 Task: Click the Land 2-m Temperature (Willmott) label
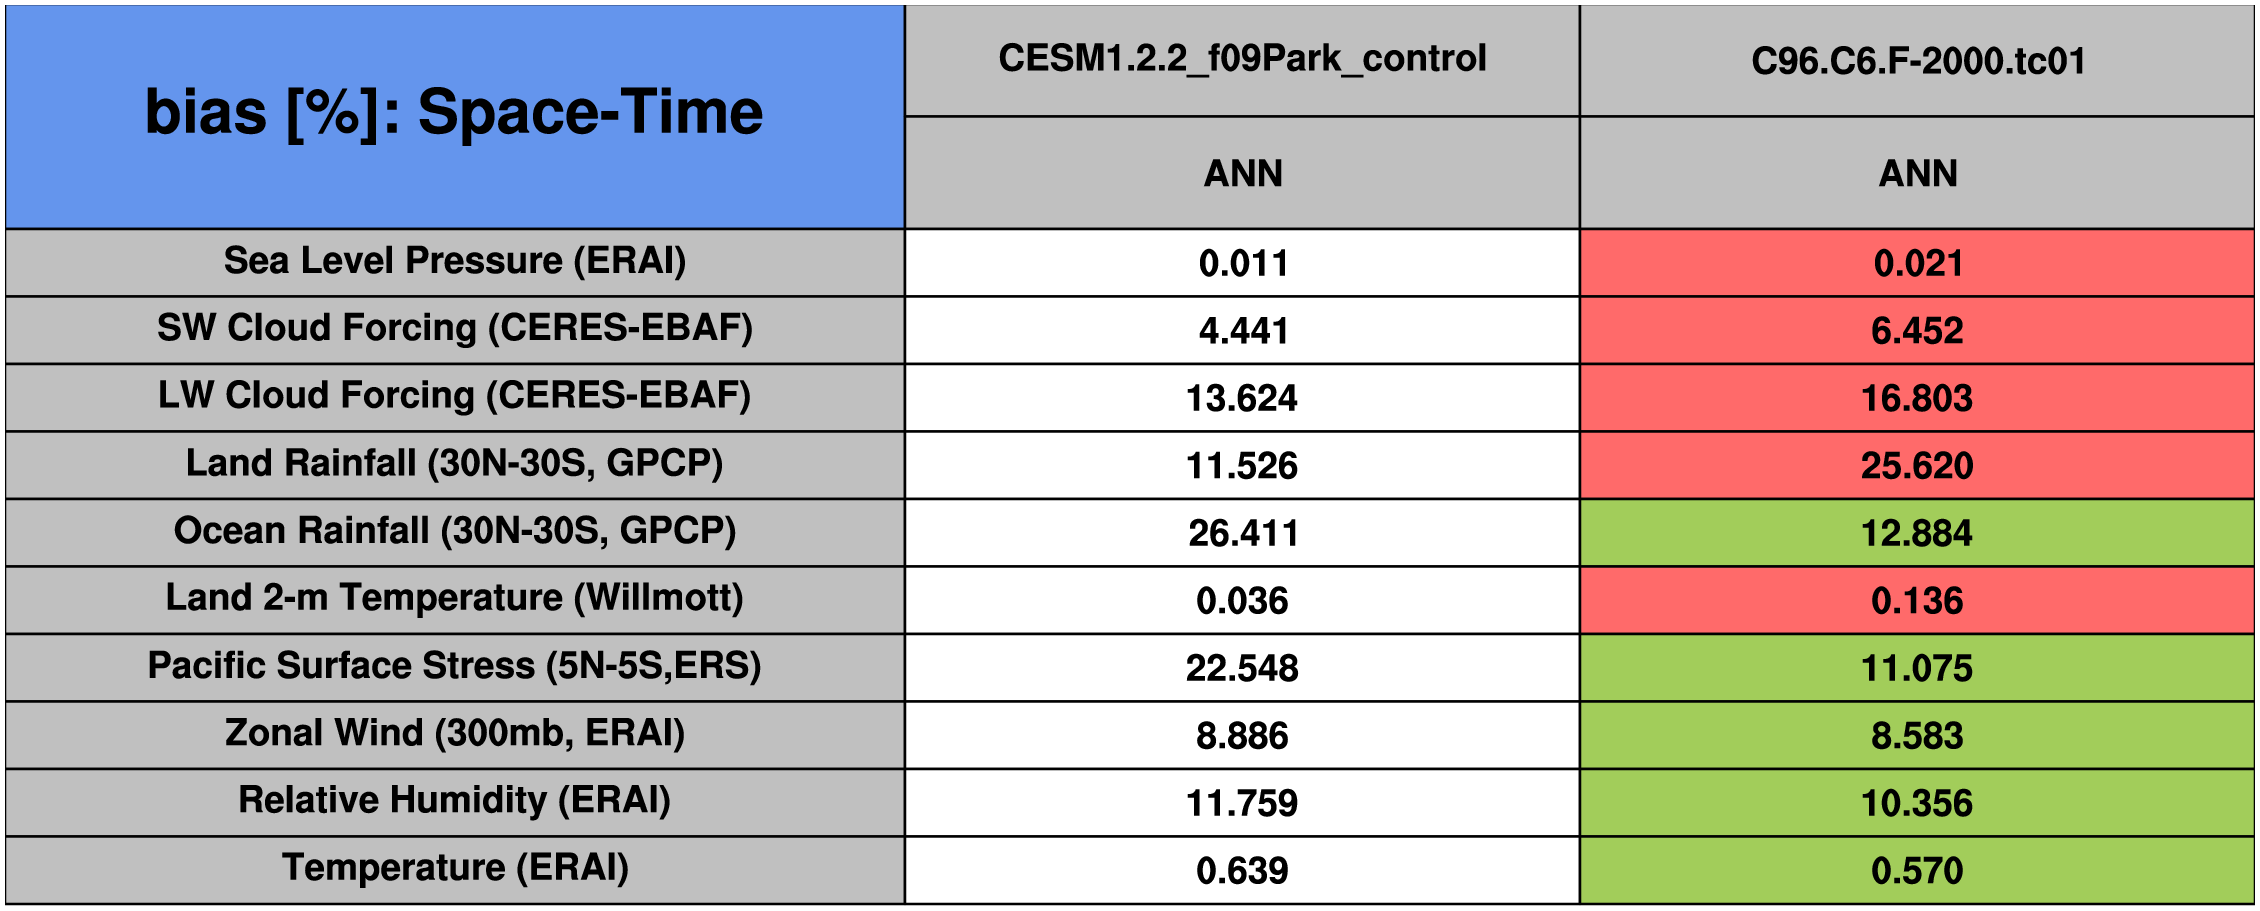(454, 598)
